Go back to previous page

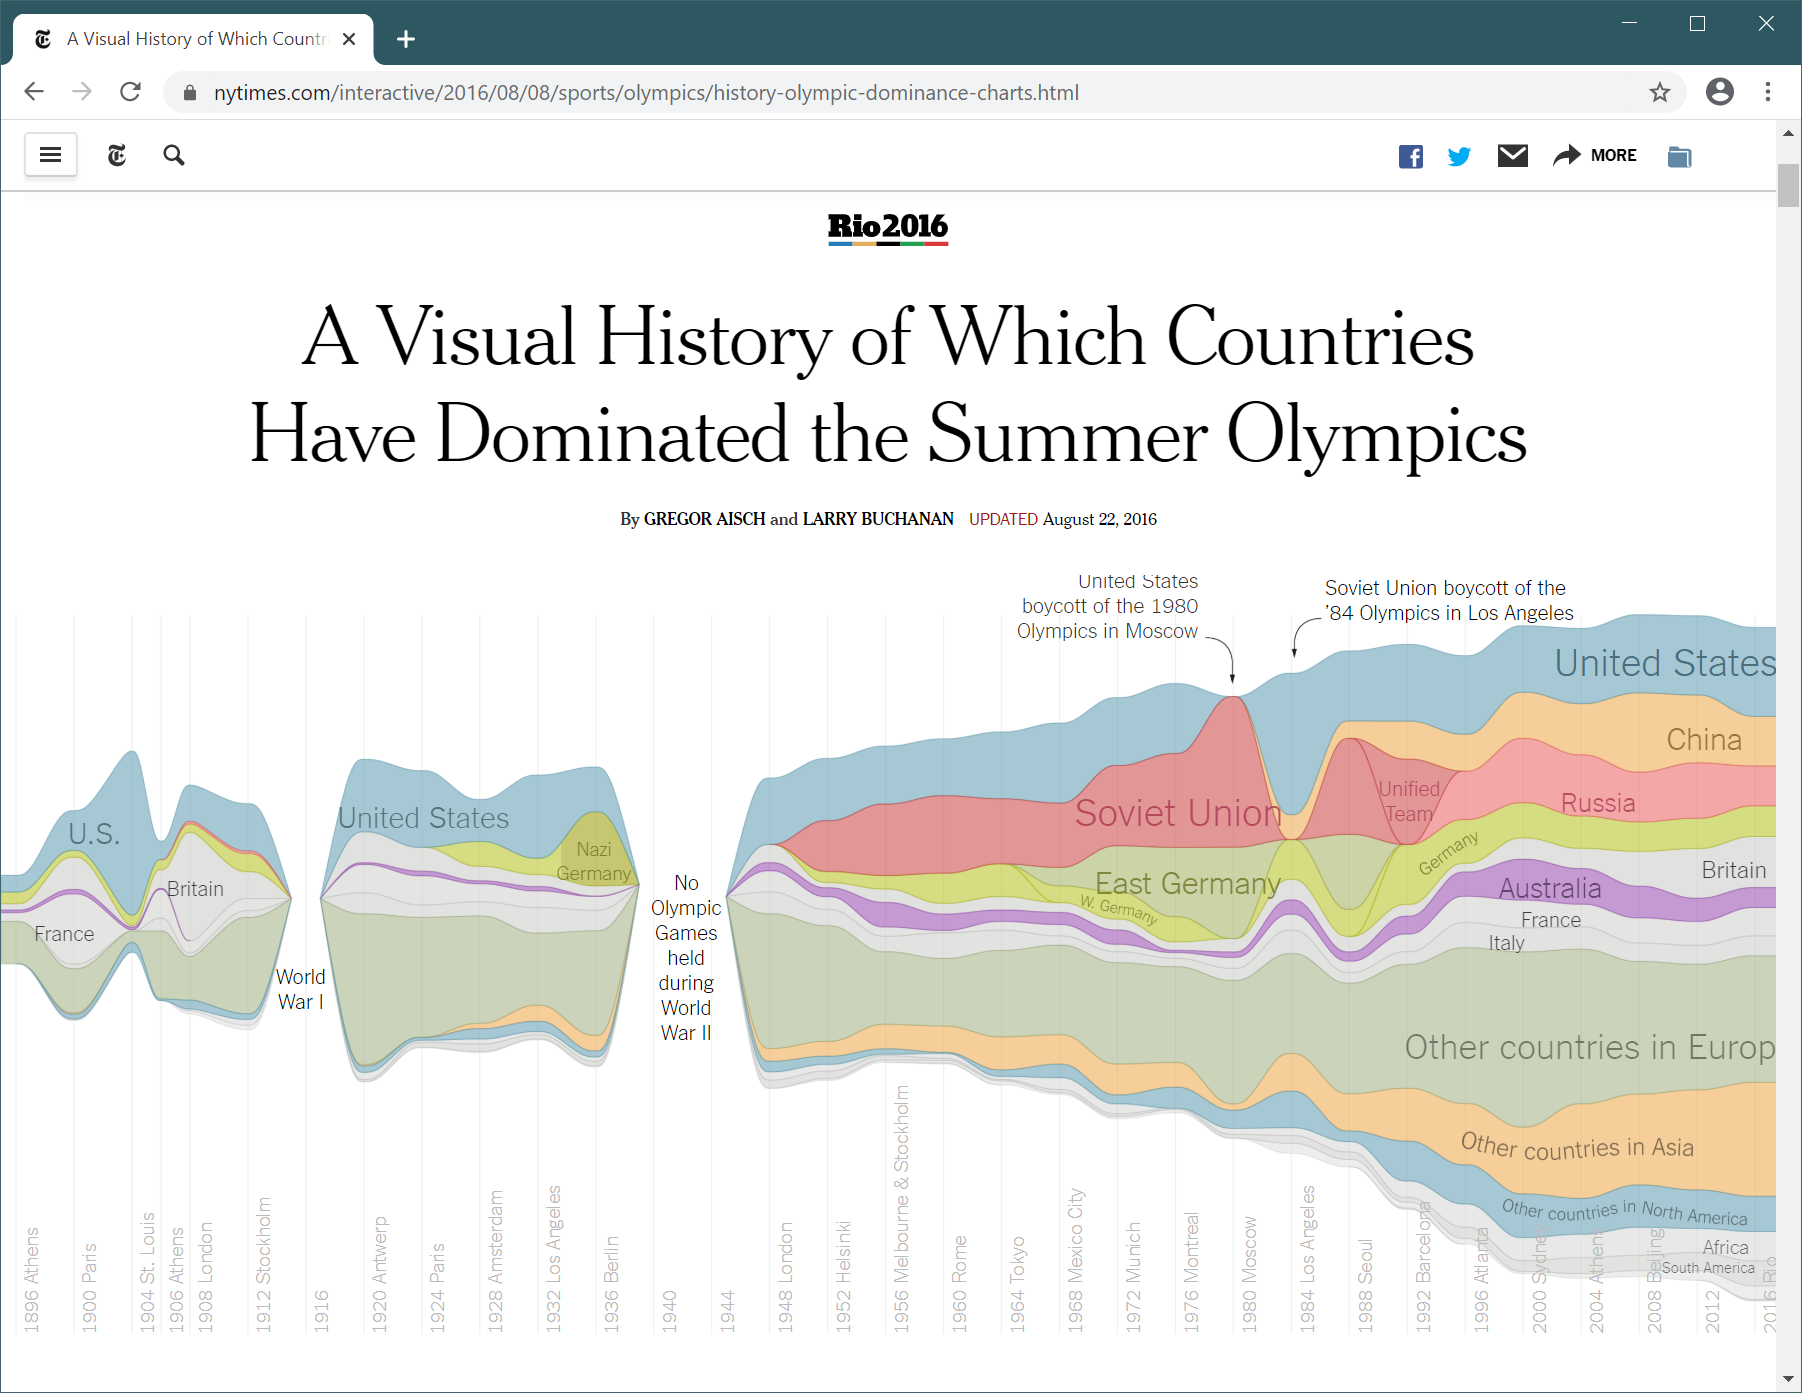[x=34, y=92]
